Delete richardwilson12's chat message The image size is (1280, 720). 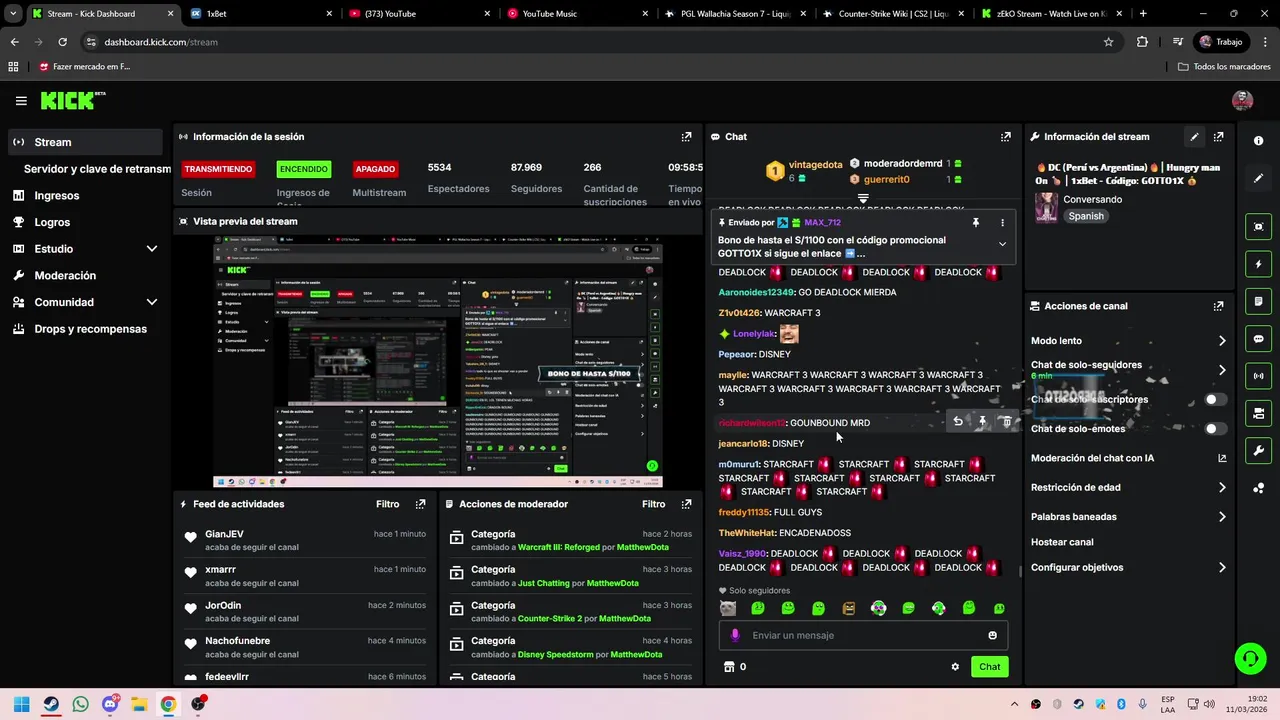[1006, 422]
